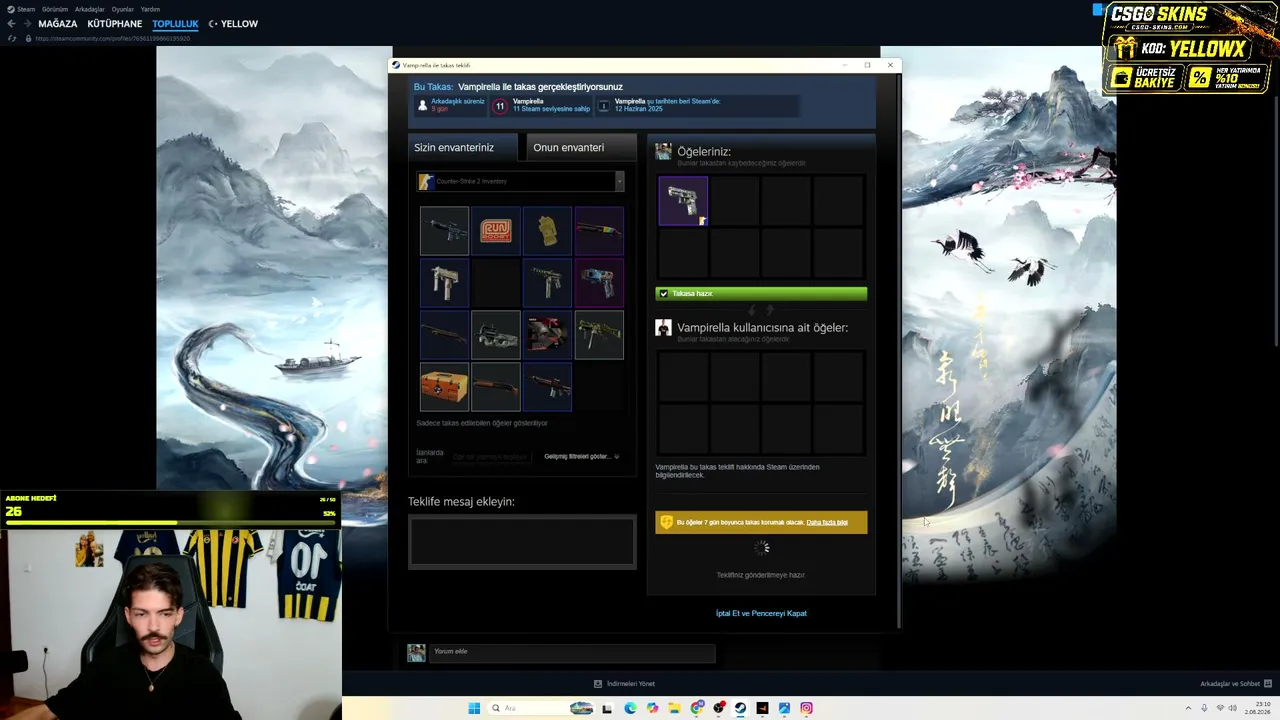The height and width of the screenshot is (720, 1280).
Task: Open the Windows Start menu
Action: pos(474,708)
